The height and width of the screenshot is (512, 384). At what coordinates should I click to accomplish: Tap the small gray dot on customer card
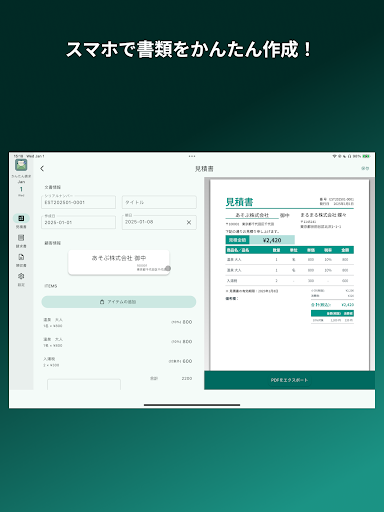[168, 268]
